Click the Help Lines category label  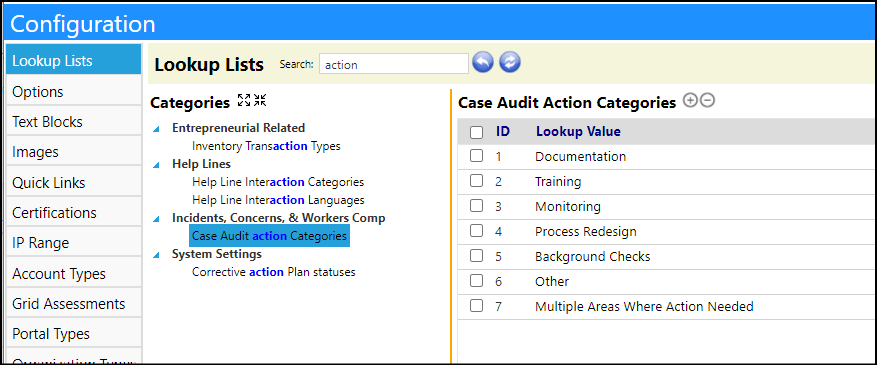[x=201, y=164]
